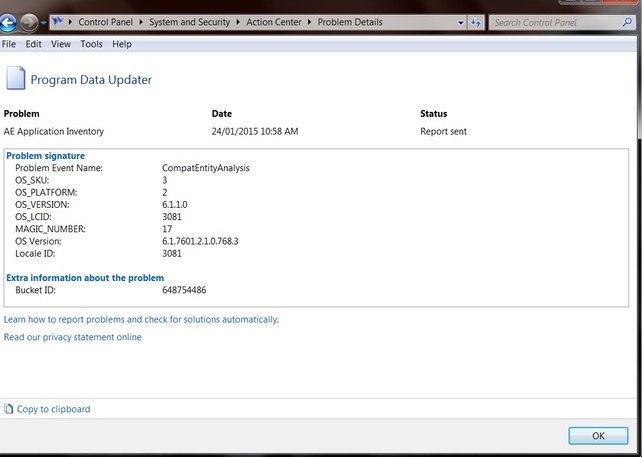The width and height of the screenshot is (642, 457).
Task: Click the Problem signature heading
Action: point(45,156)
